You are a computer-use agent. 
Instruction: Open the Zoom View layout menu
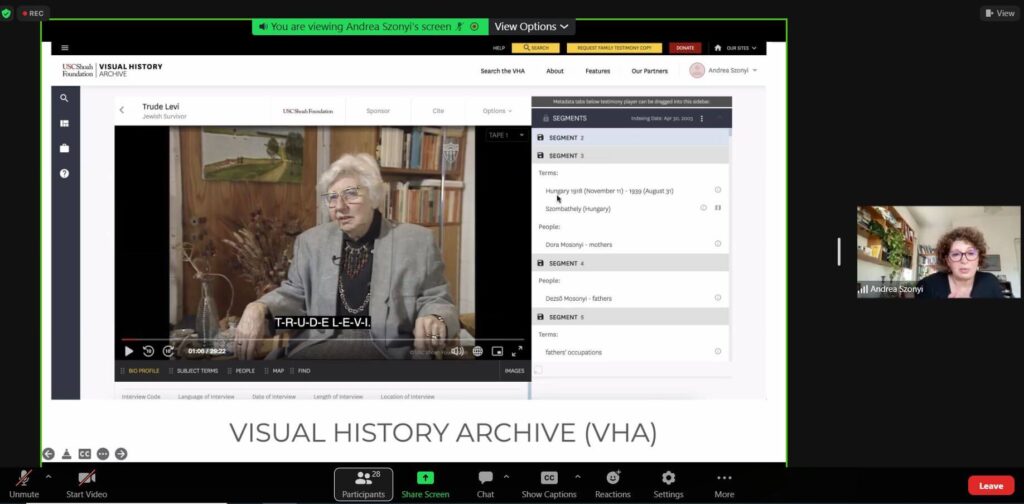[1000, 13]
